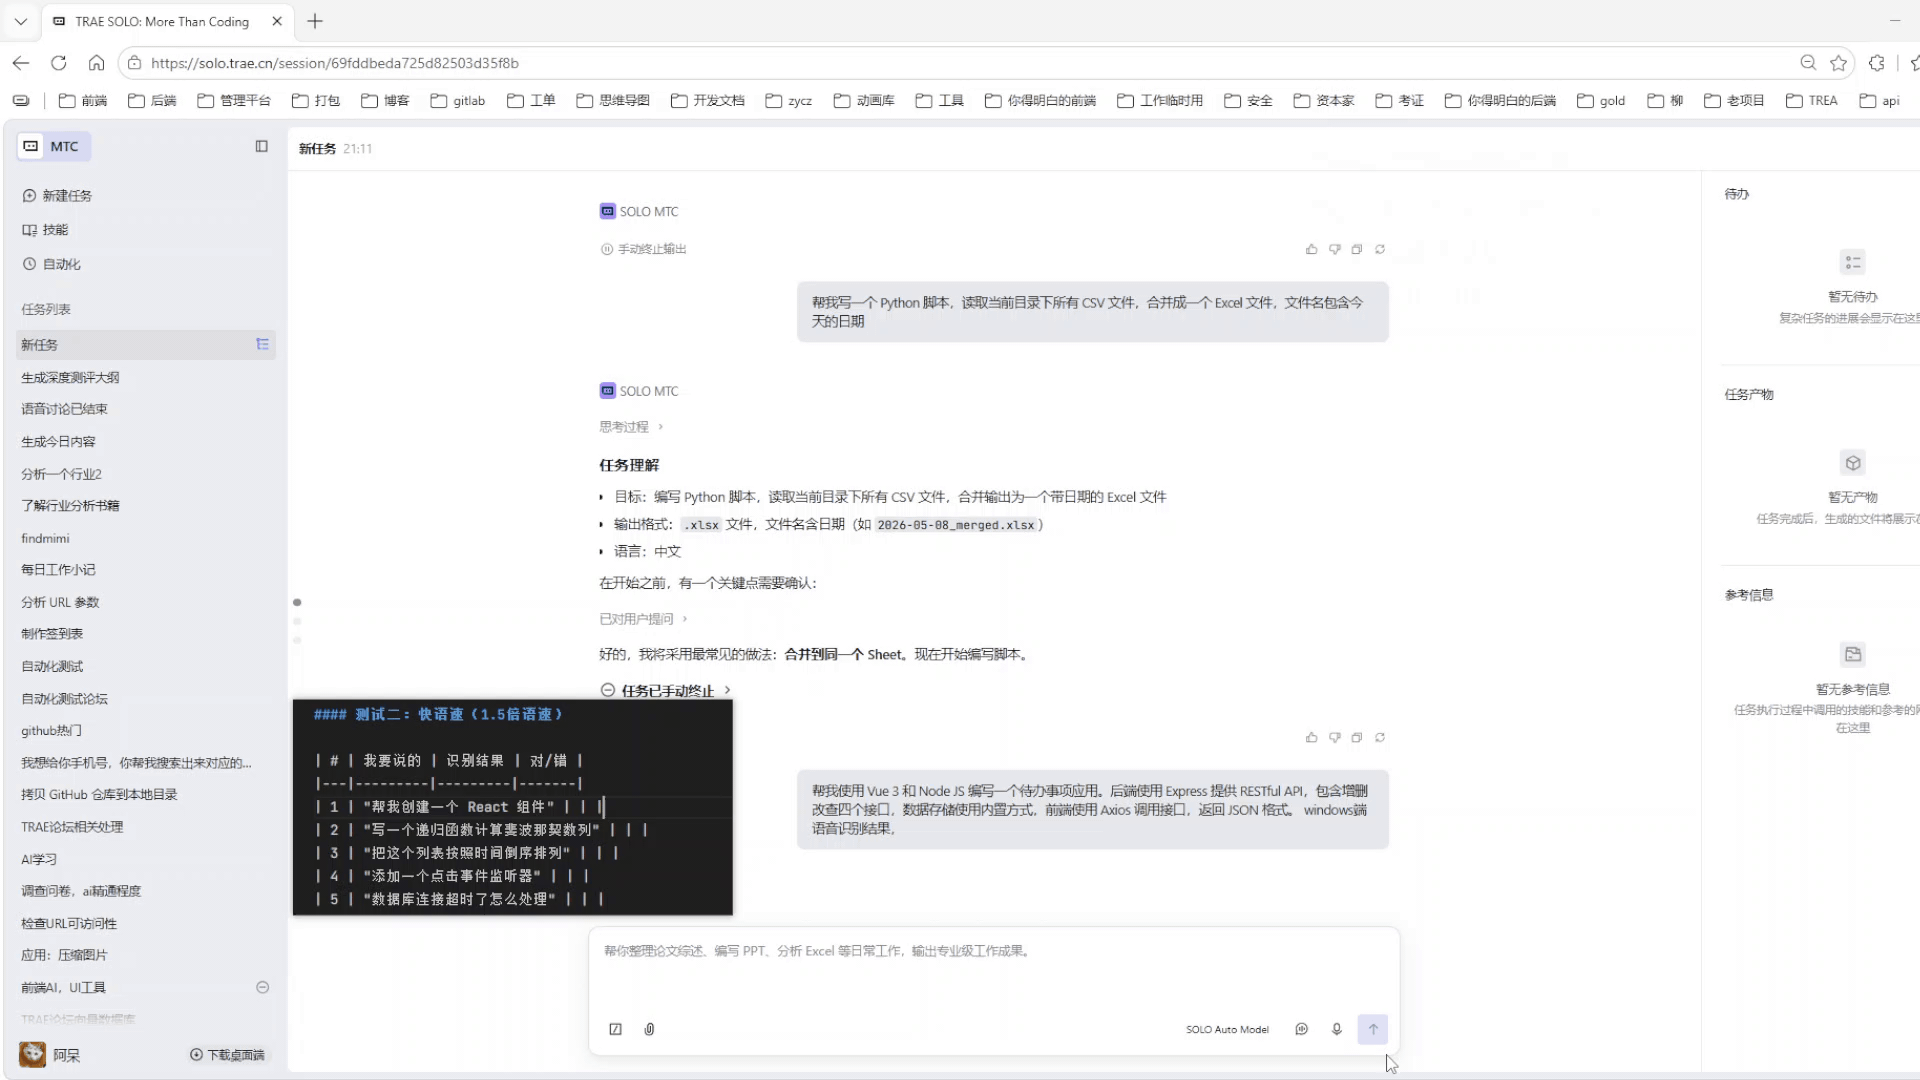Open task 检查URL可访问性

pyautogui.click(x=69, y=923)
